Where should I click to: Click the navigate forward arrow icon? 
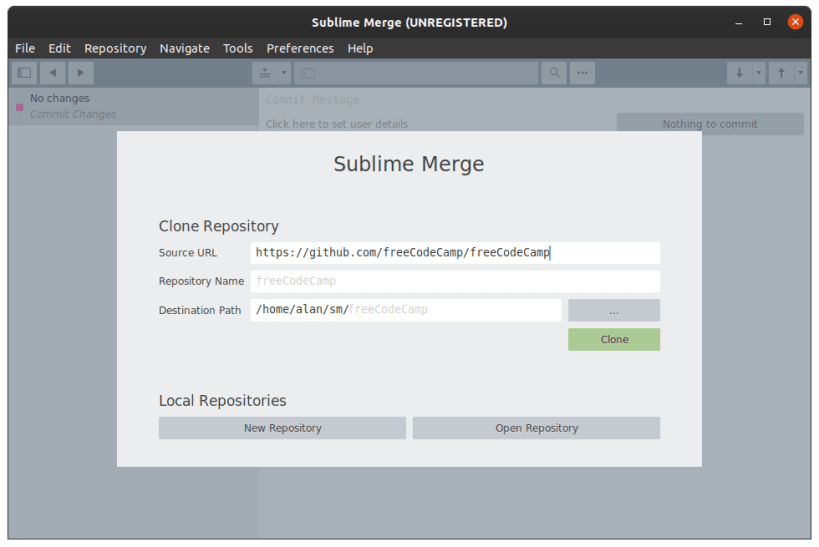(x=80, y=73)
